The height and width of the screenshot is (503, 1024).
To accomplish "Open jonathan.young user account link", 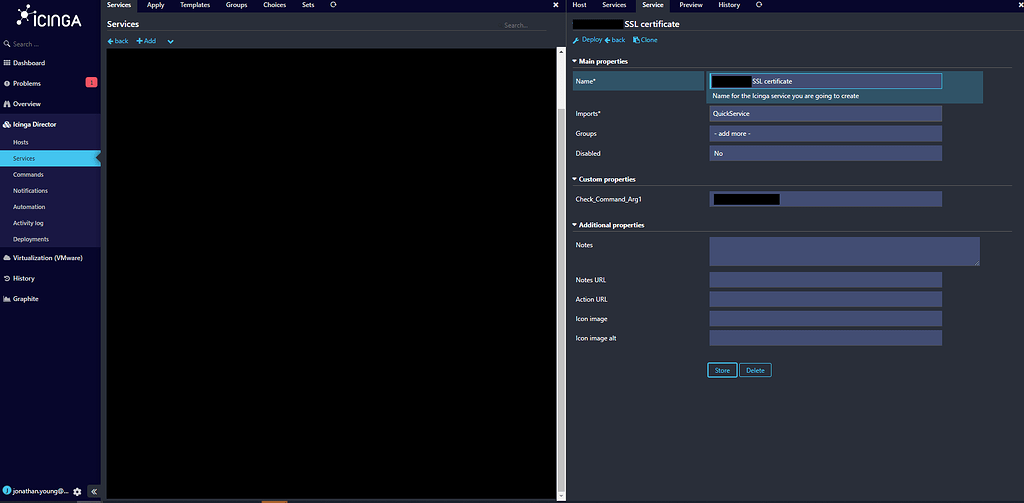I will [36, 491].
